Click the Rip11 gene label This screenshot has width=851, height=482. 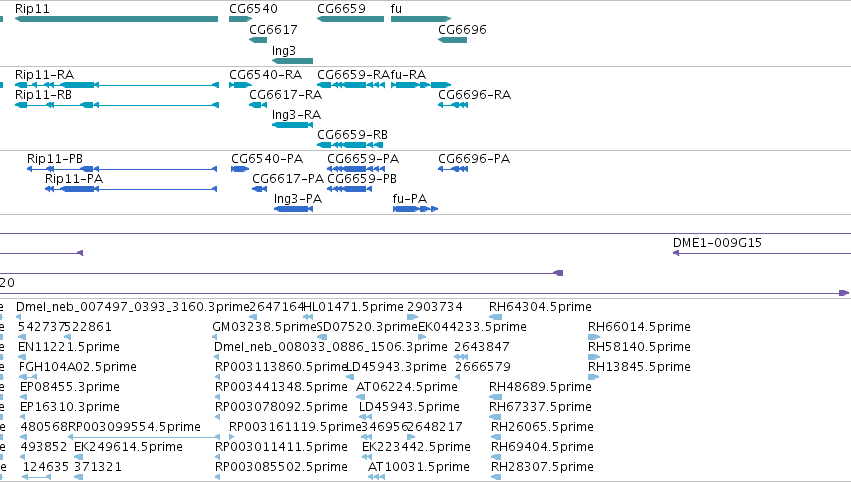(32, 9)
